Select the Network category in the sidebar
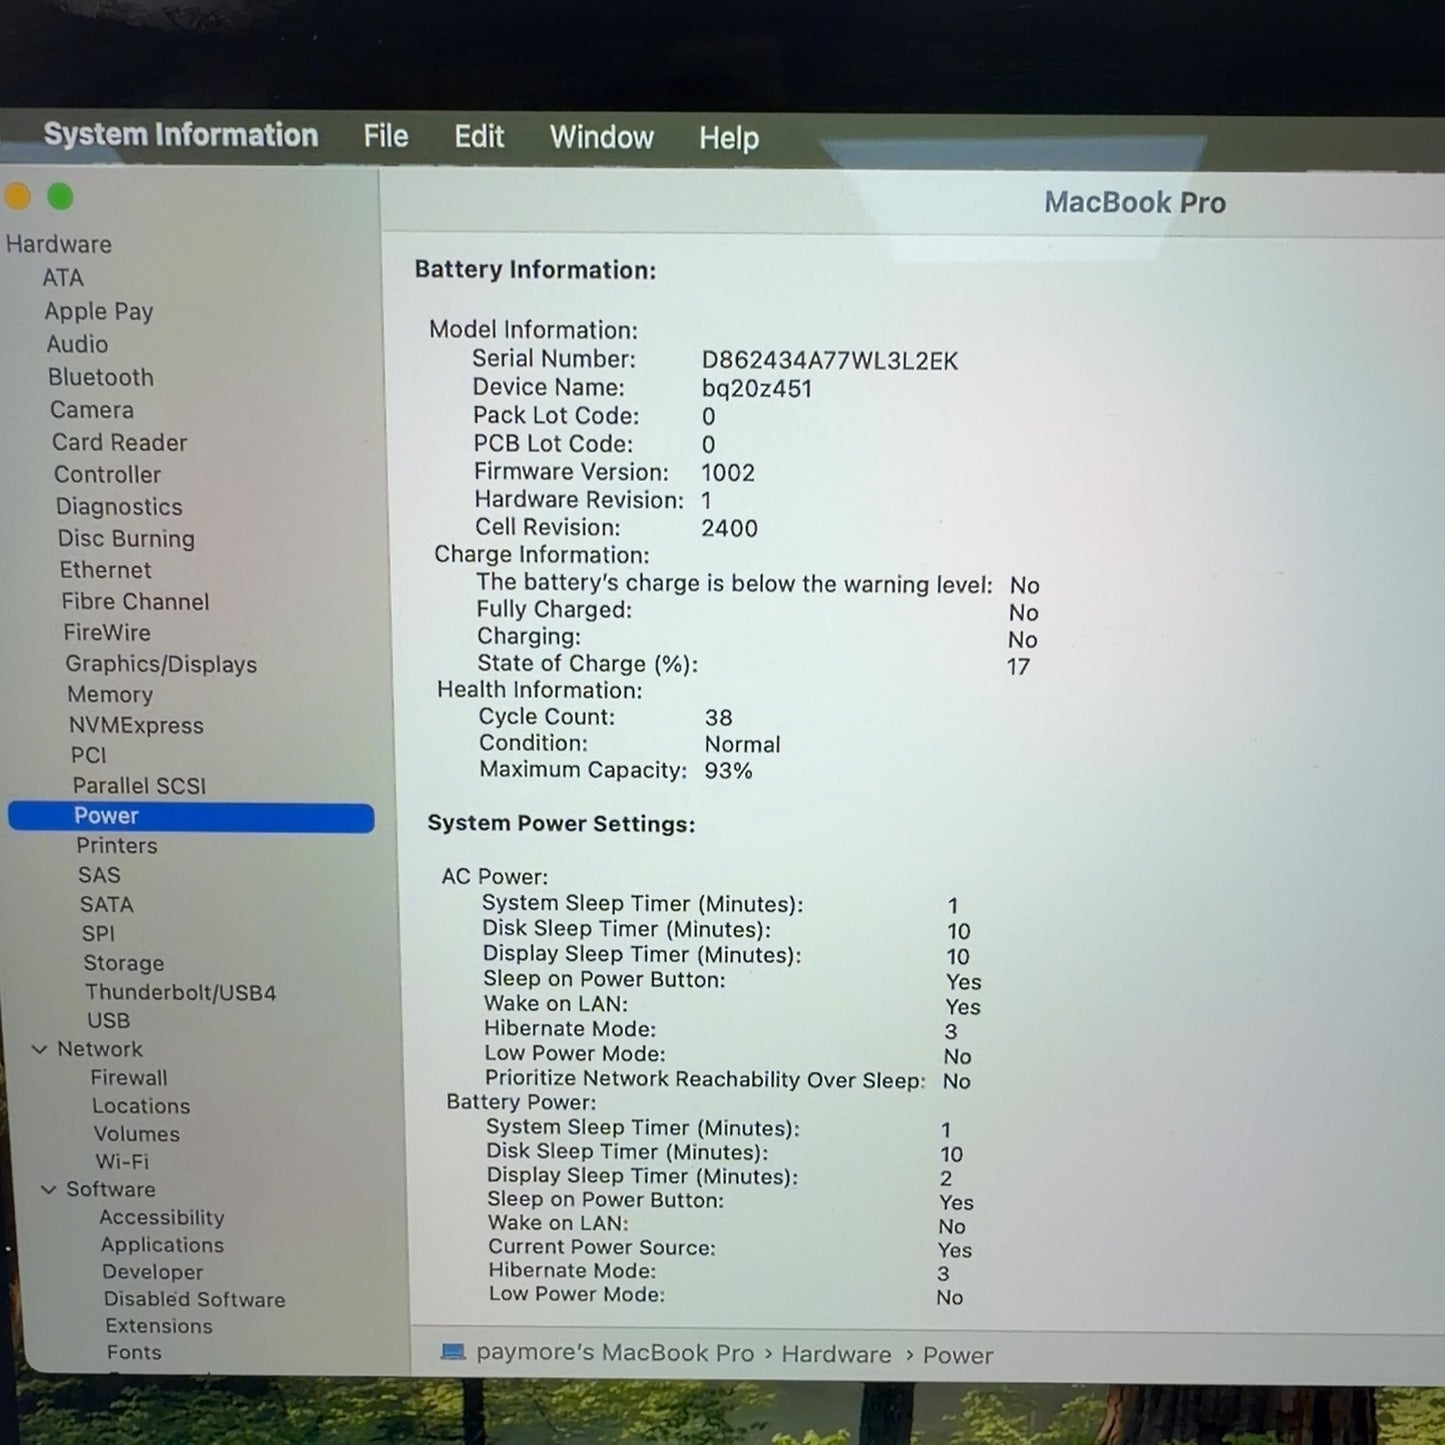The width and height of the screenshot is (1445, 1445). pos(100,1049)
